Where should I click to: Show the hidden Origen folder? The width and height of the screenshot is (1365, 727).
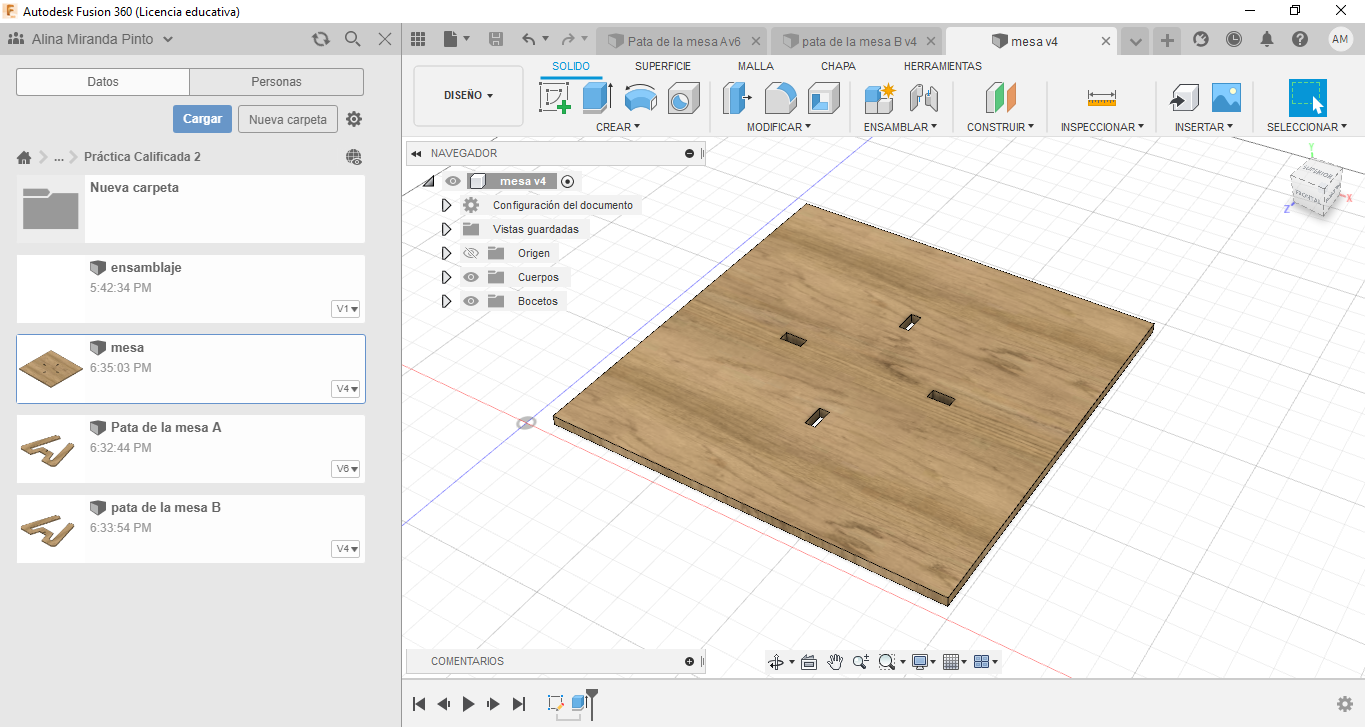[471, 253]
